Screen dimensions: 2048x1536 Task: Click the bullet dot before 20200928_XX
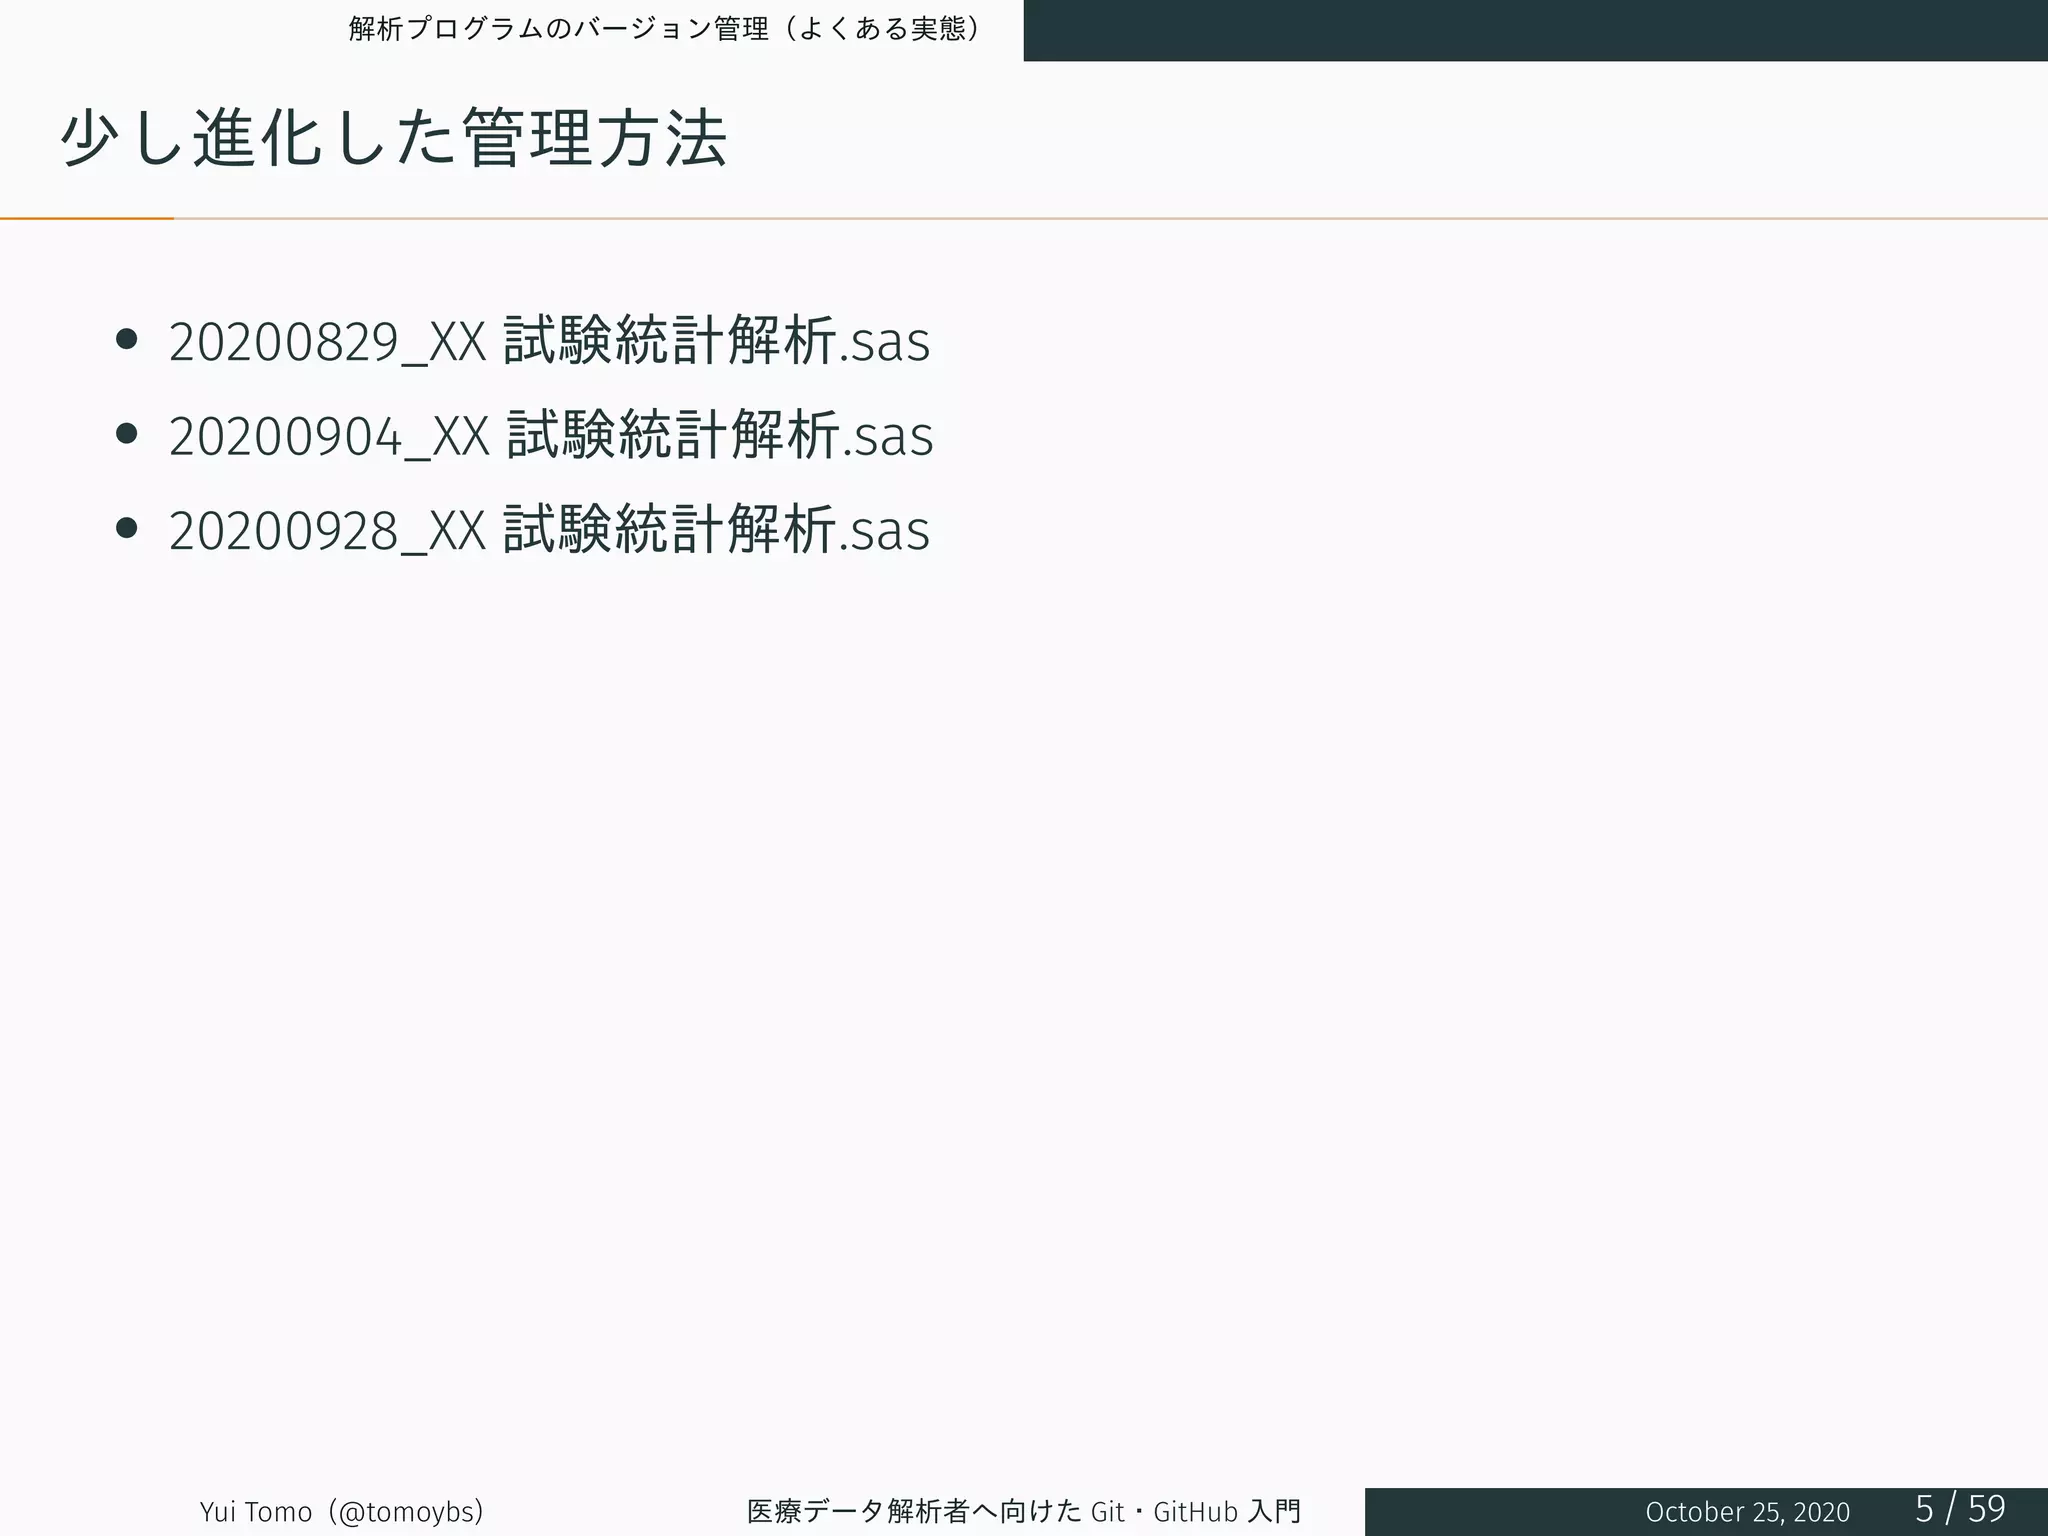click(x=126, y=528)
